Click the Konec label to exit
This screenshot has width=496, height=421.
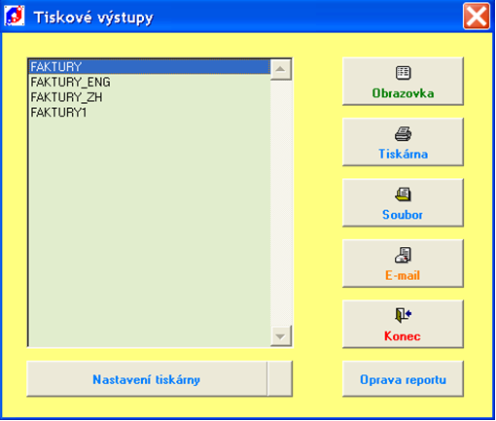[402, 336]
